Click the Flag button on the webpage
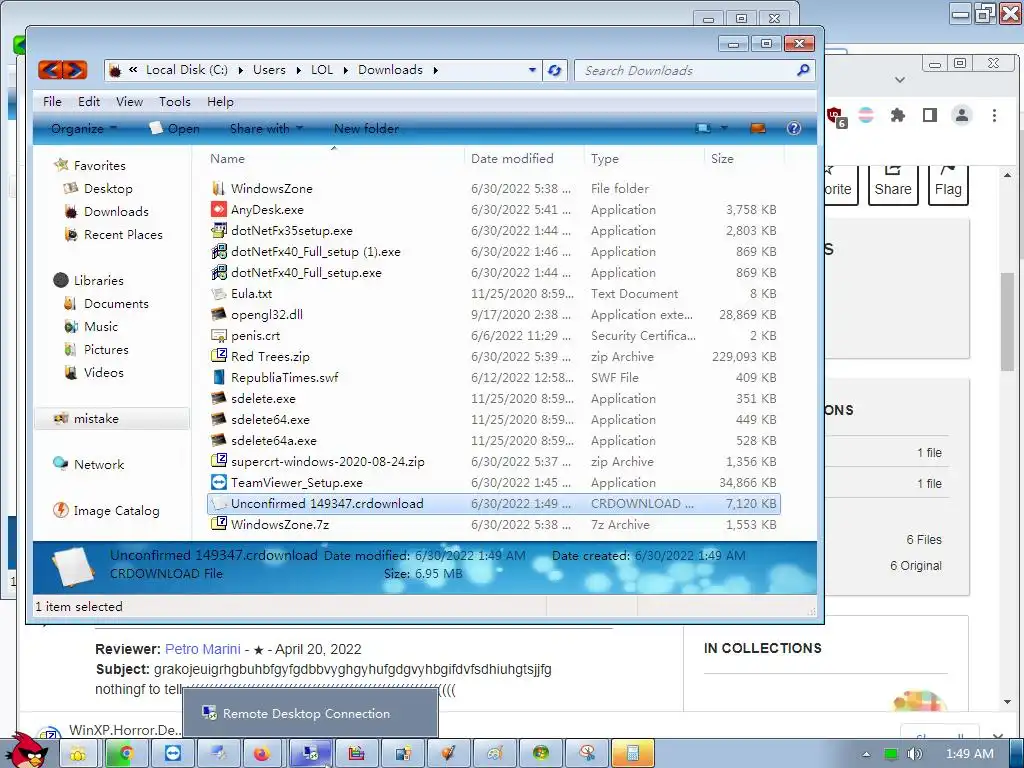Viewport: 1024px width, 768px height. (948, 185)
